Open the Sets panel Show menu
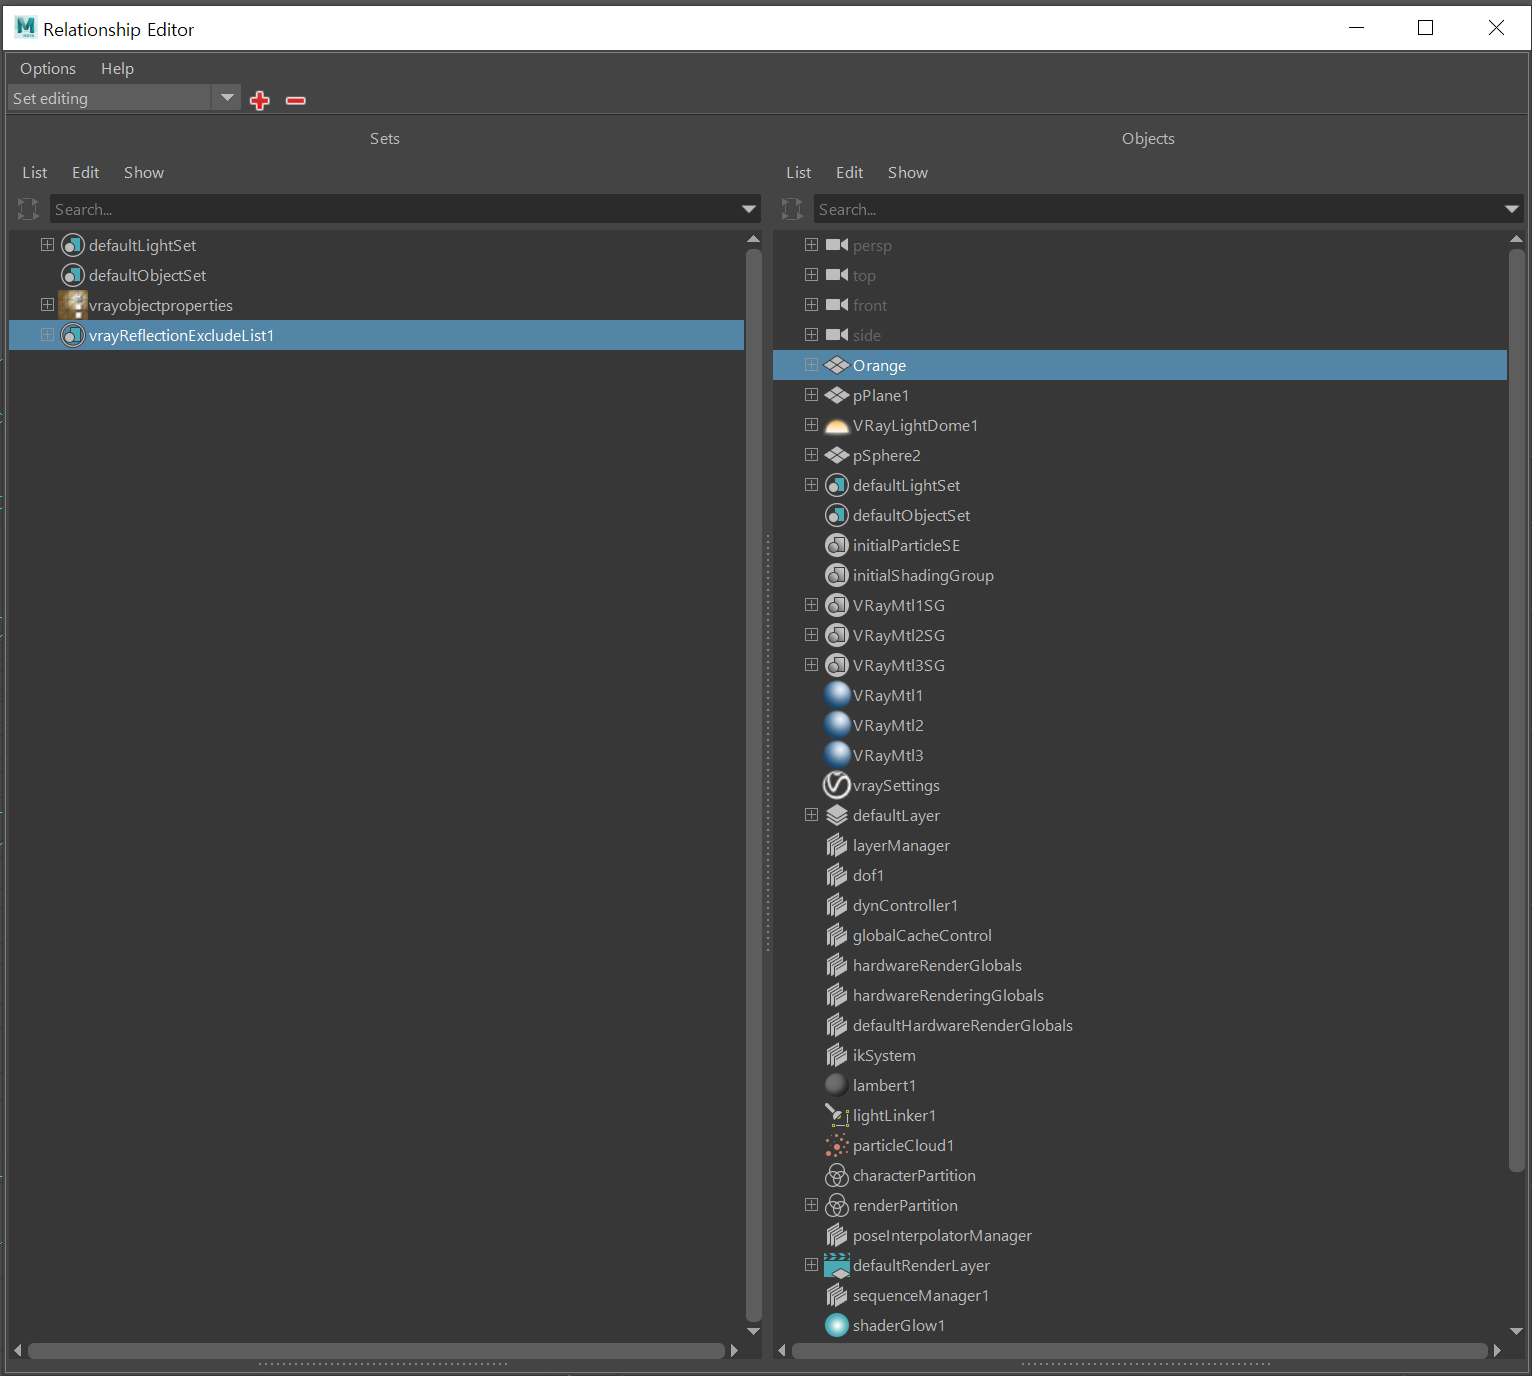 pos(144,172)
